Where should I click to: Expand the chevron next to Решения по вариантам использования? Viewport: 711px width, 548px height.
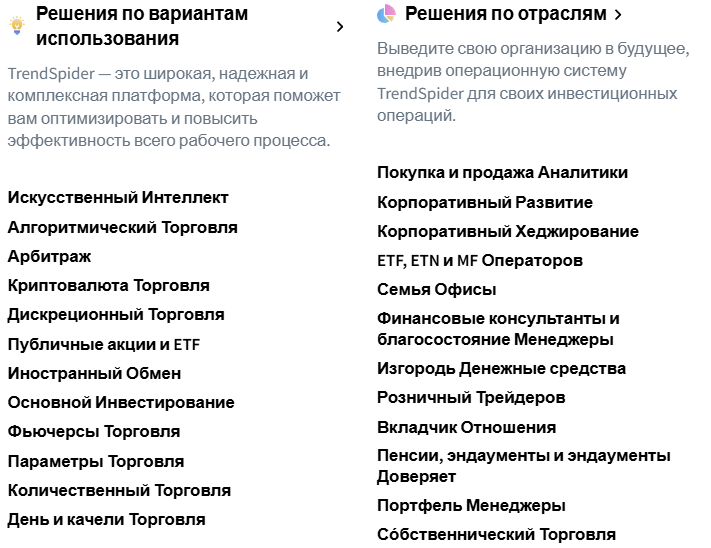pos(340,27)
